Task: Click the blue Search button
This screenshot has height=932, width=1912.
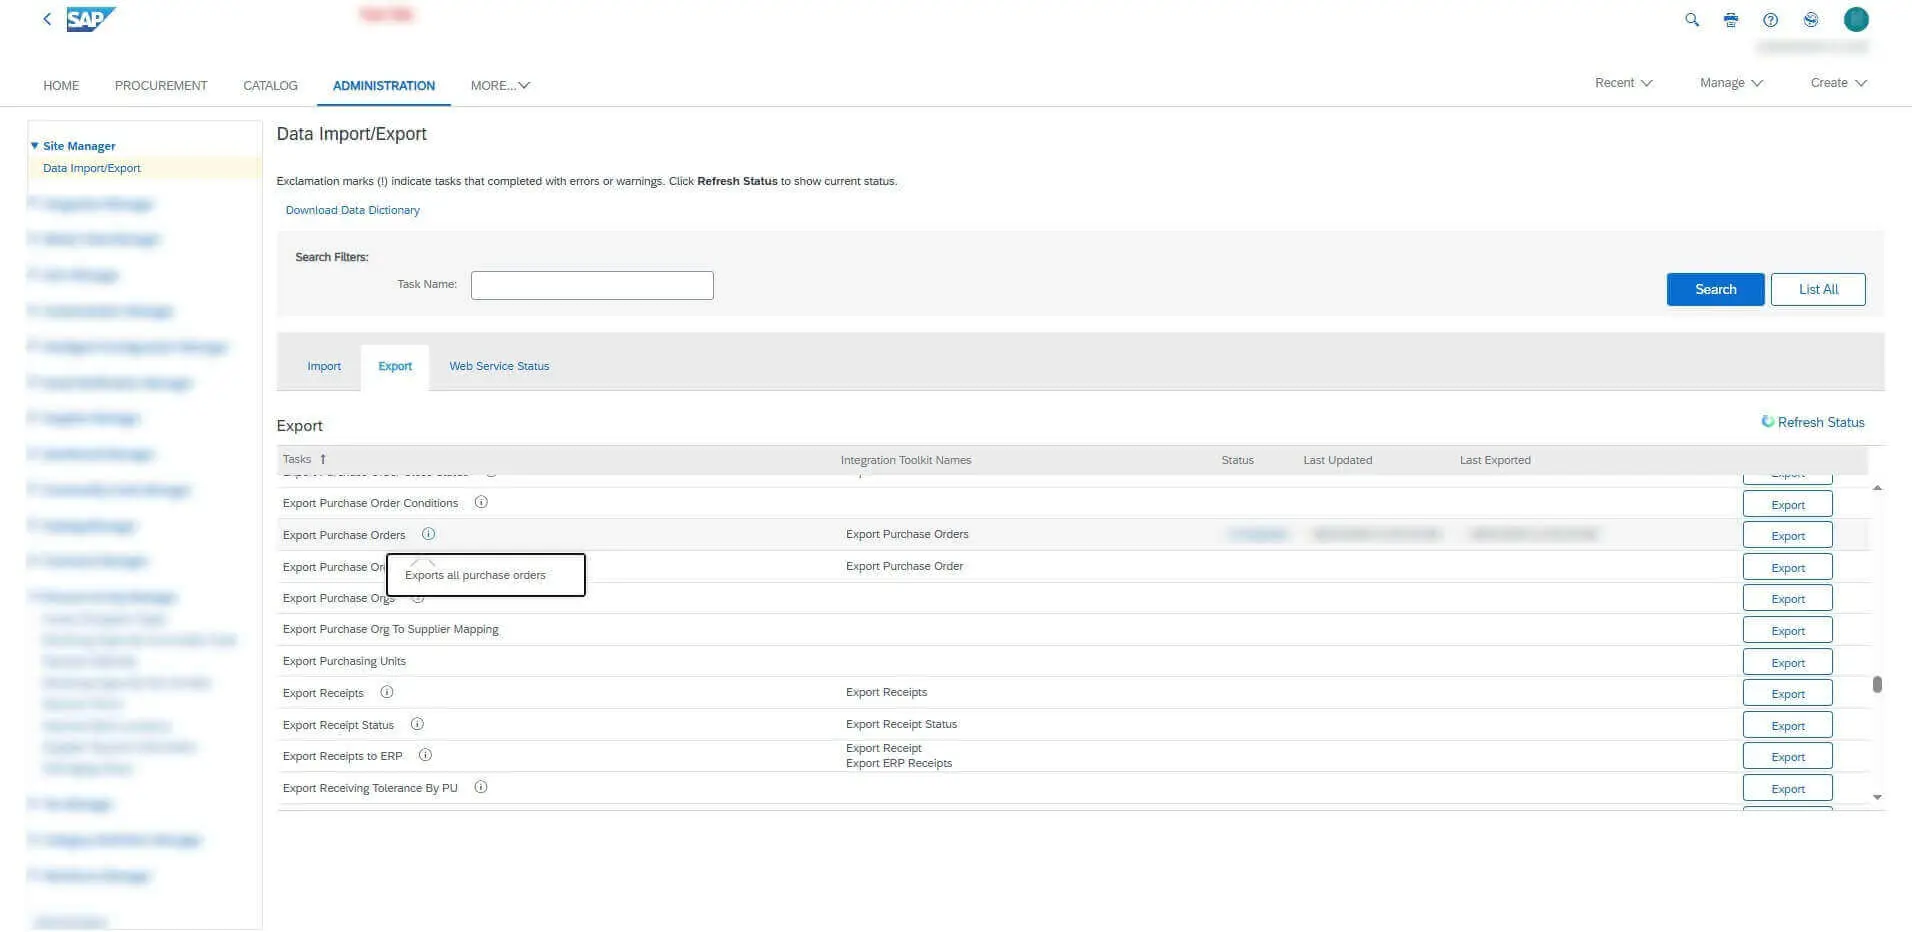Action: pos(1715,289)
